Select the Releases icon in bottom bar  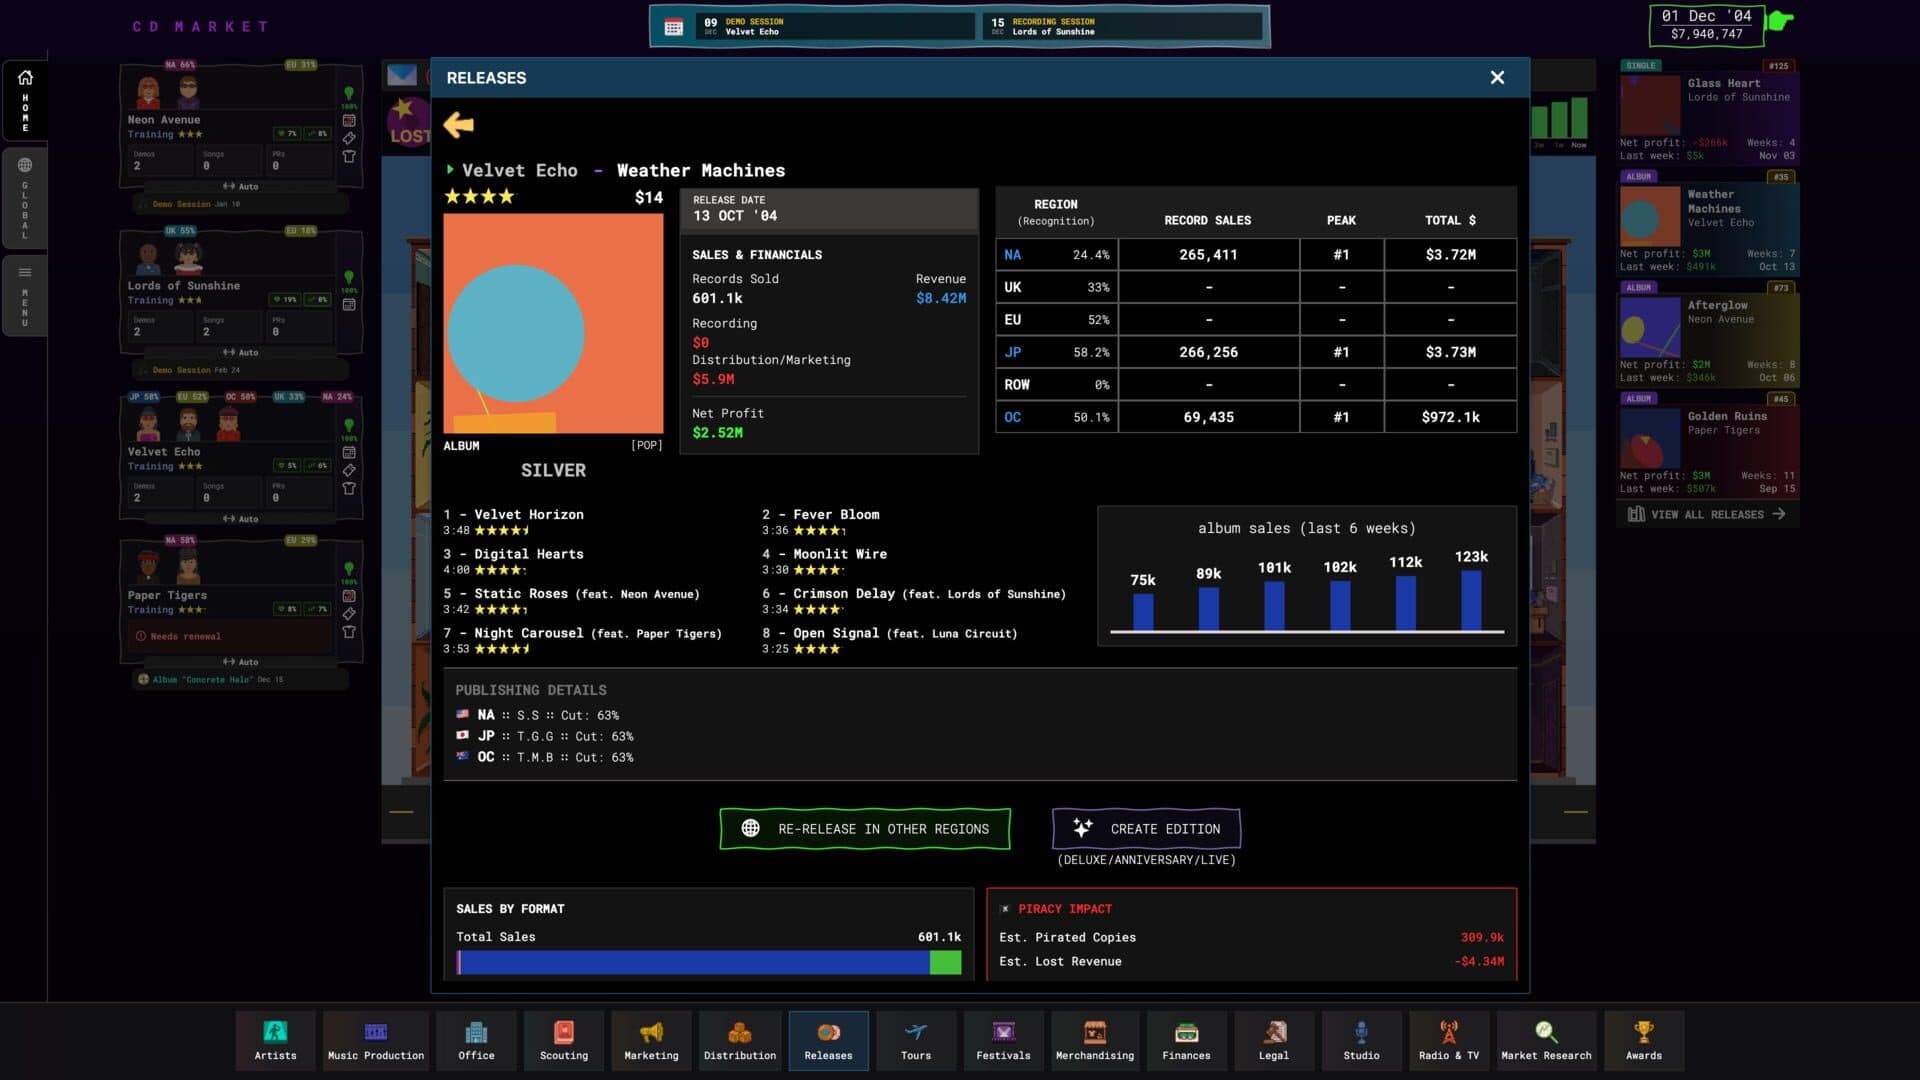click(828, 1040)
